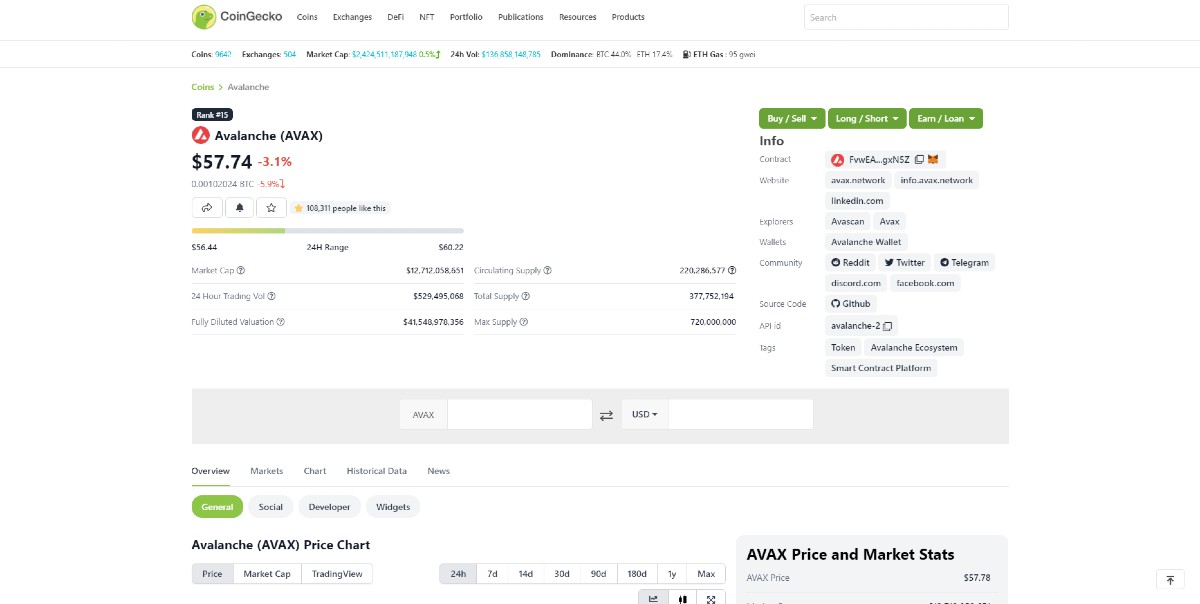This screenshot has width=1200, height=604.
Task: Switch the chart to TradingView
Action: tap(337, 574)
